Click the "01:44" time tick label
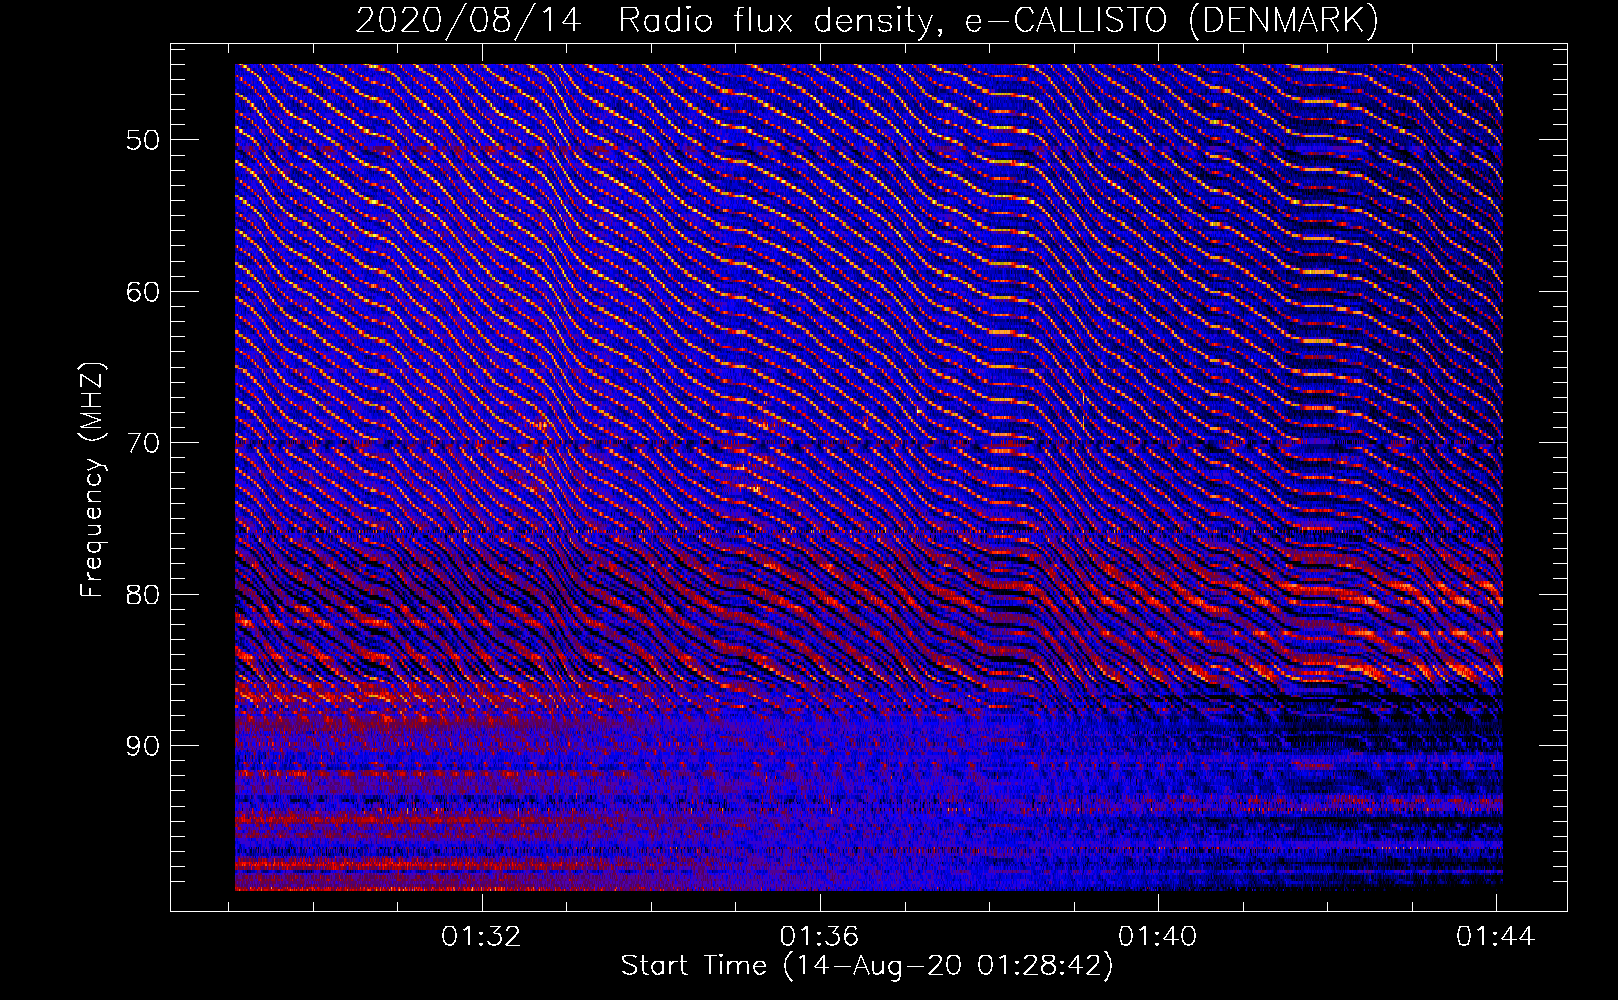Viewport: 1618px width, 1000px height. pyautogui.click(x=1496, y=937)
